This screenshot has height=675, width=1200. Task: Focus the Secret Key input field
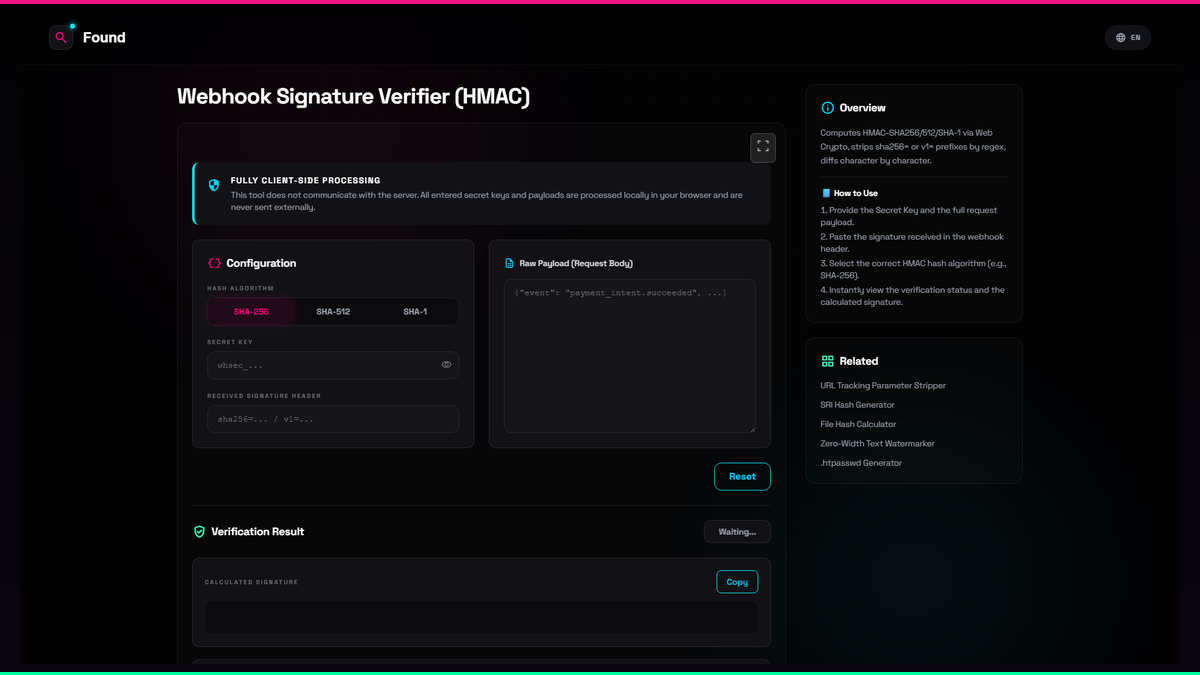[333, 365]
